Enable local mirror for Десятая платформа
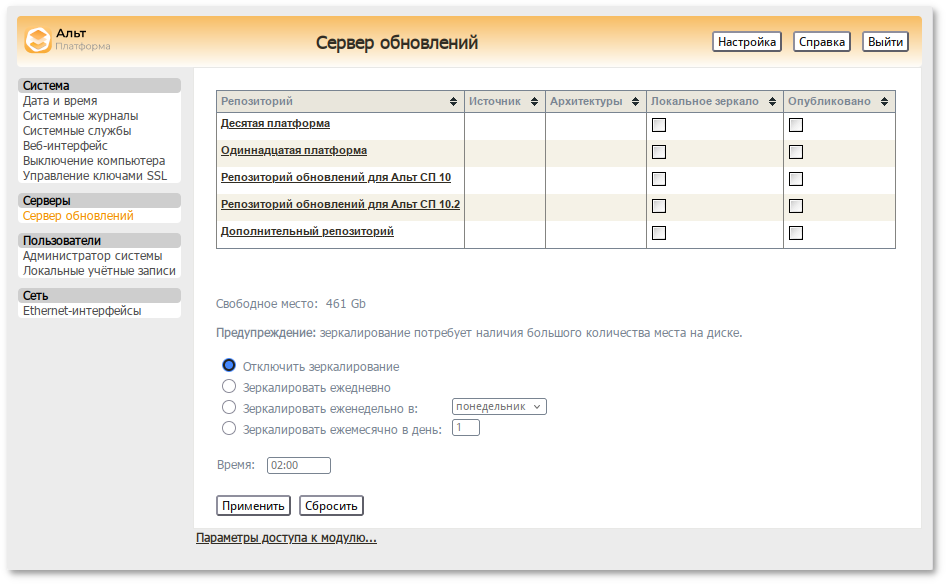Screen dimensions: 946x584 point(658,124)
